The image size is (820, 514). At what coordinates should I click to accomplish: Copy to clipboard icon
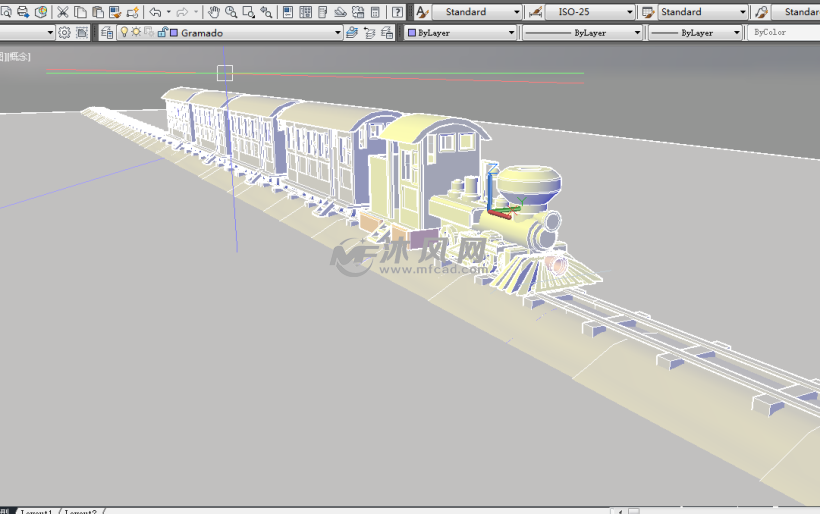[x=80, y=12]
